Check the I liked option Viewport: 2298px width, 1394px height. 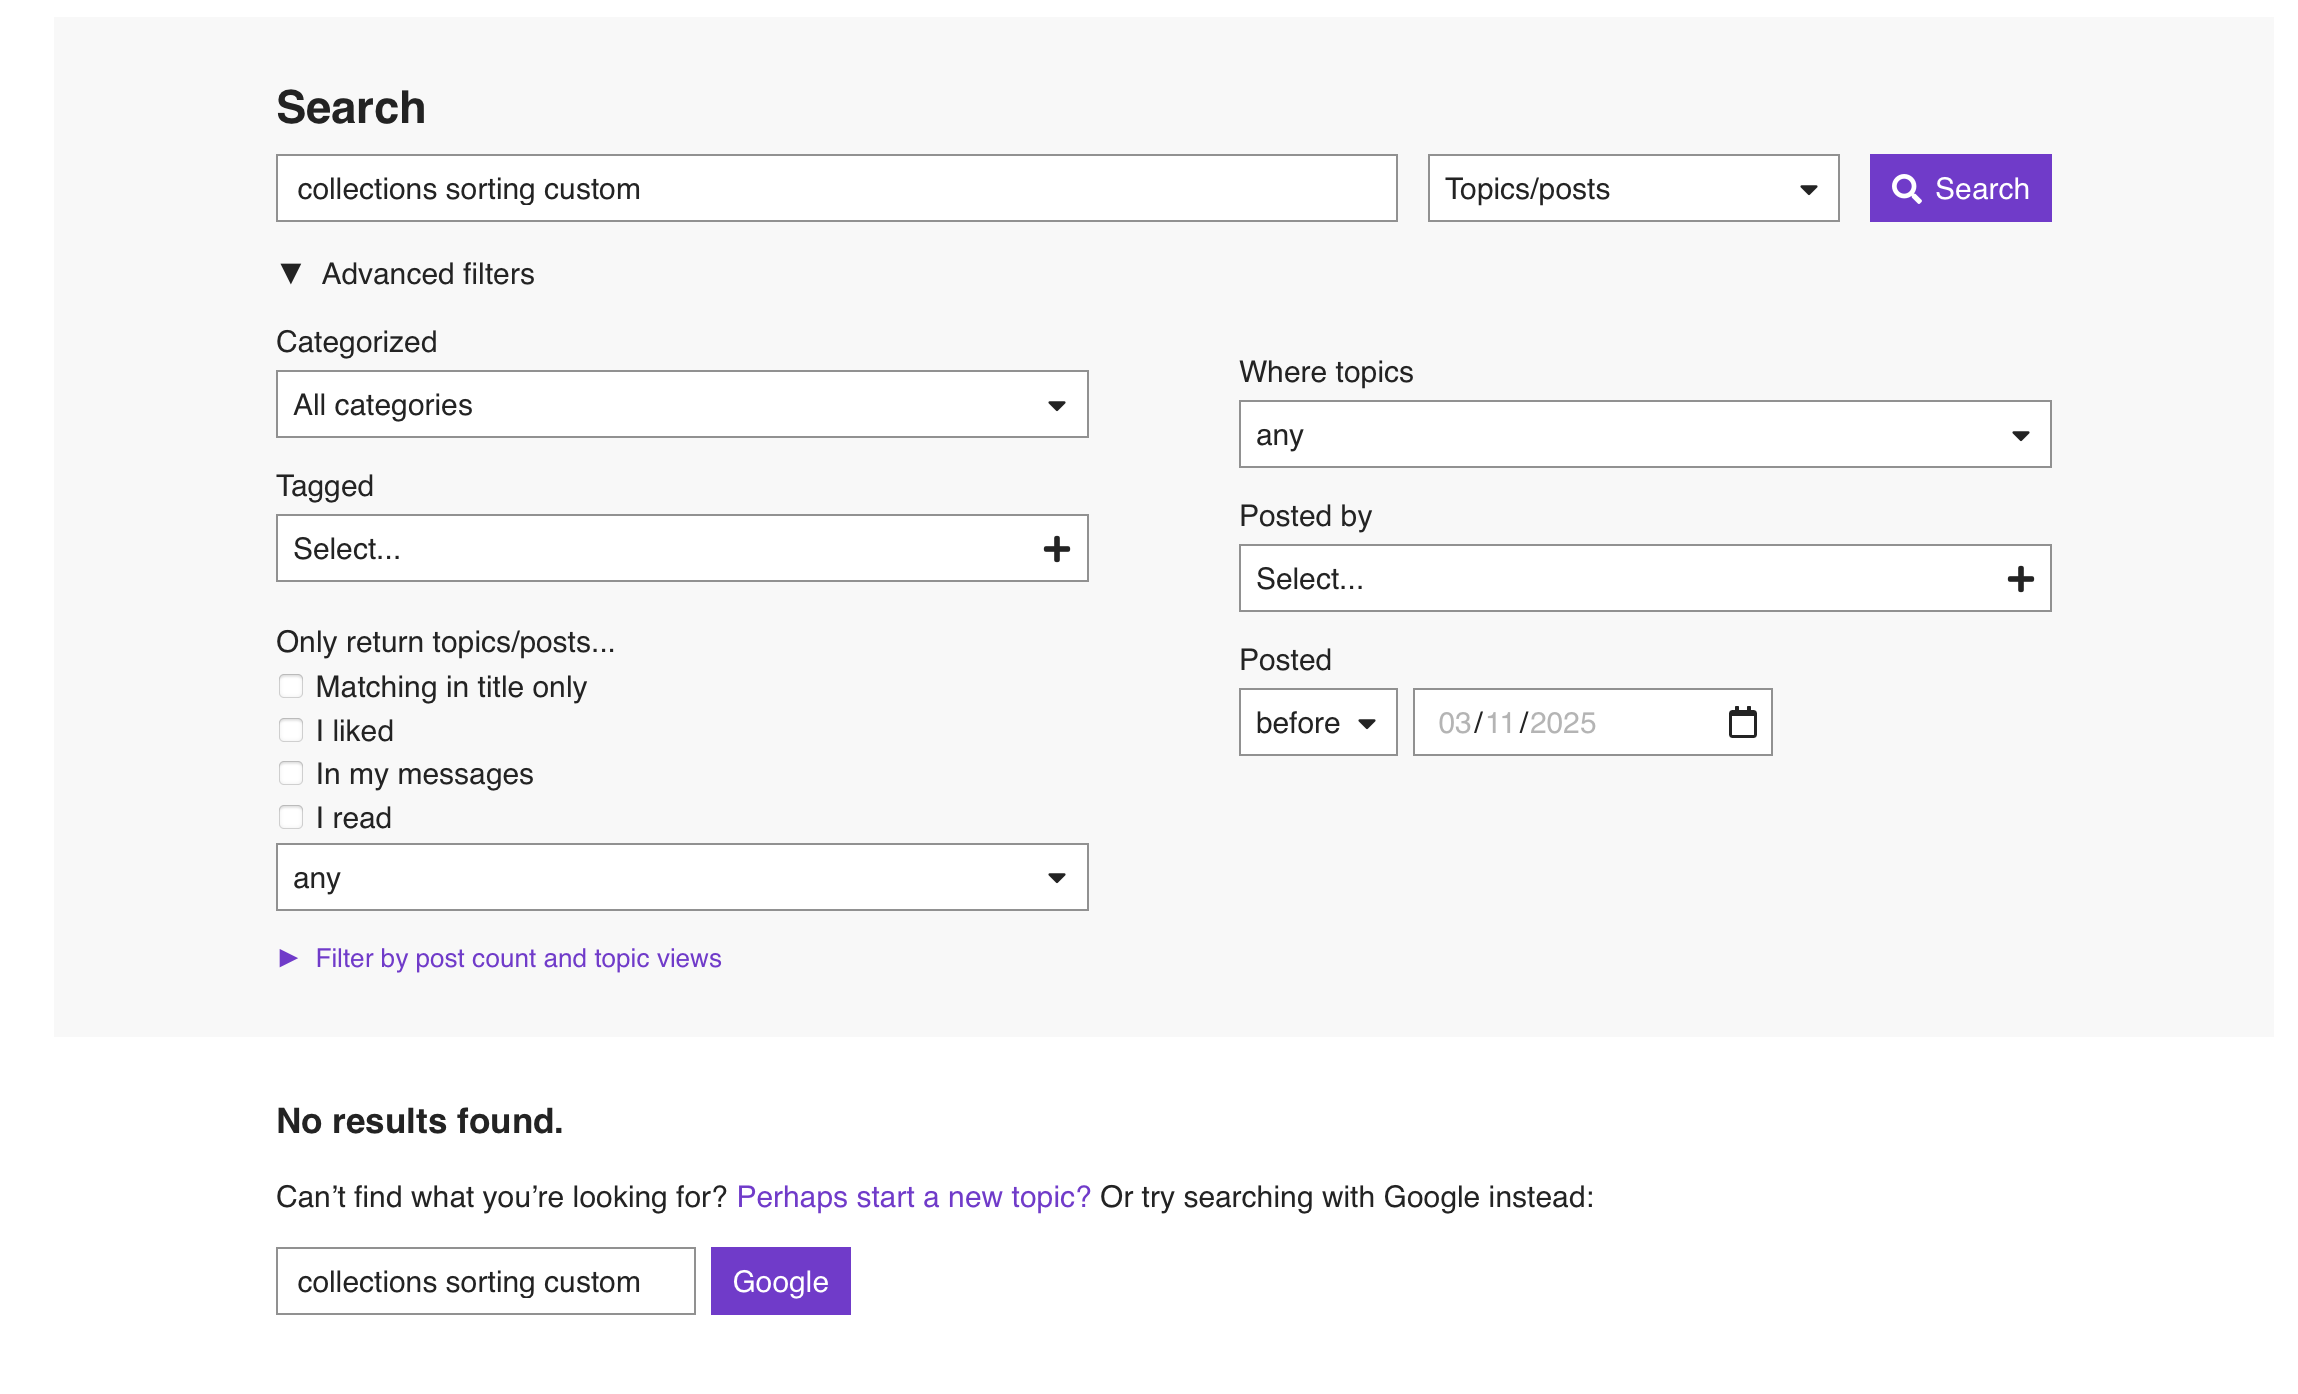(x=291, y=730)
